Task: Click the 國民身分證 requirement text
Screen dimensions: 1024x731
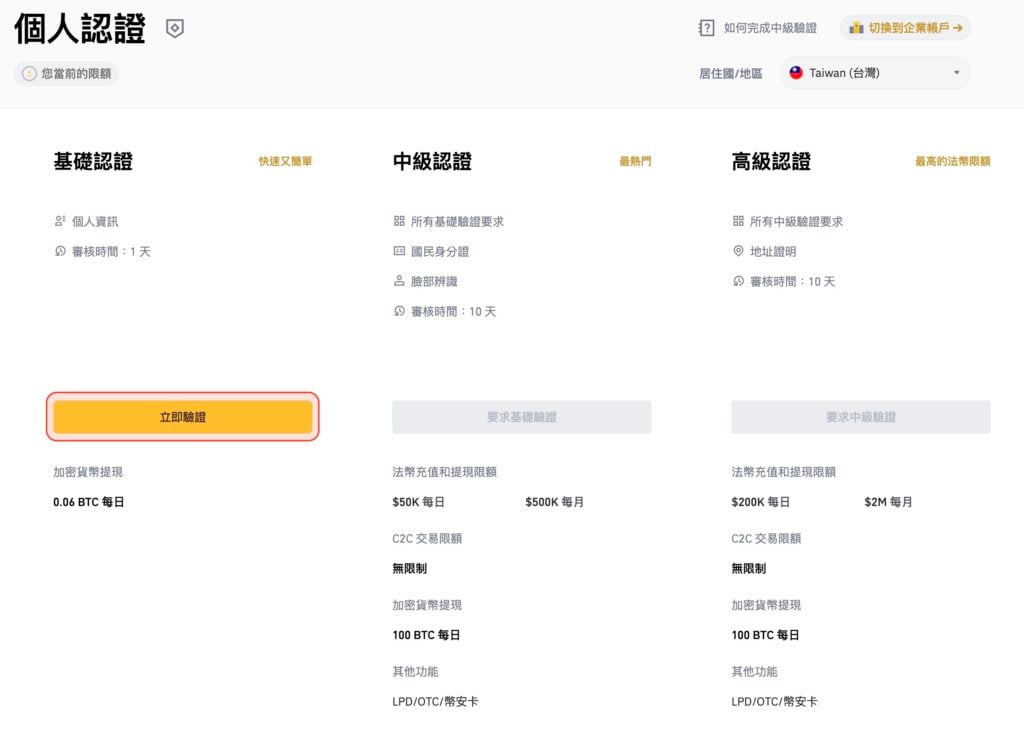Action: point(440,252)
